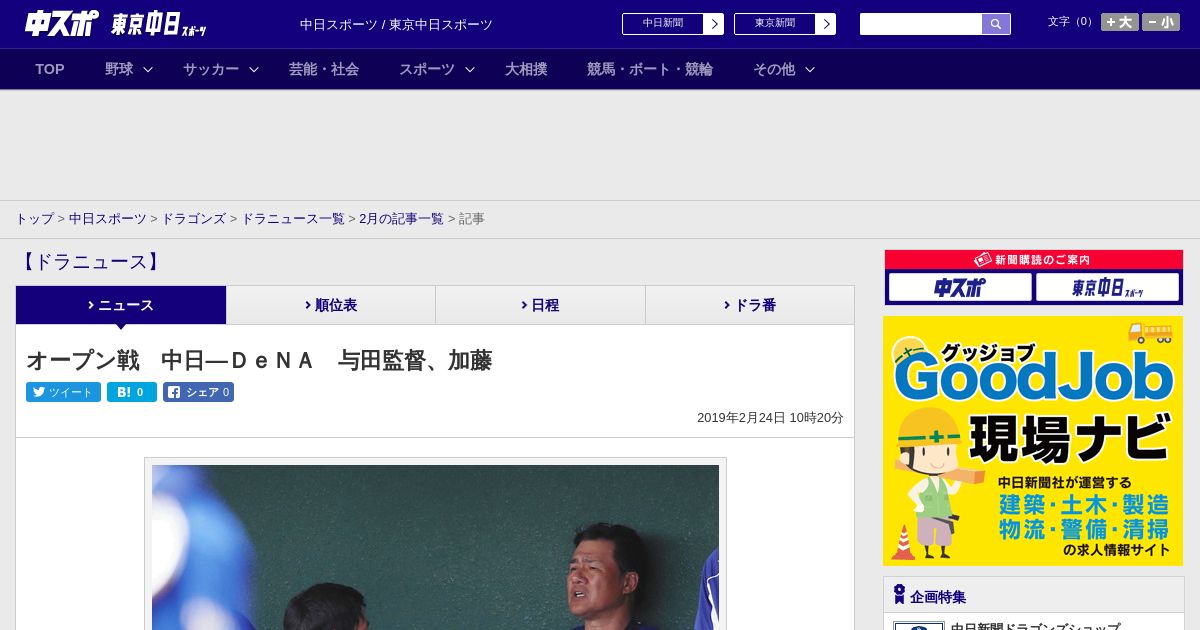
Task: Switch to the ドラ番 tab
Action: 750,305
